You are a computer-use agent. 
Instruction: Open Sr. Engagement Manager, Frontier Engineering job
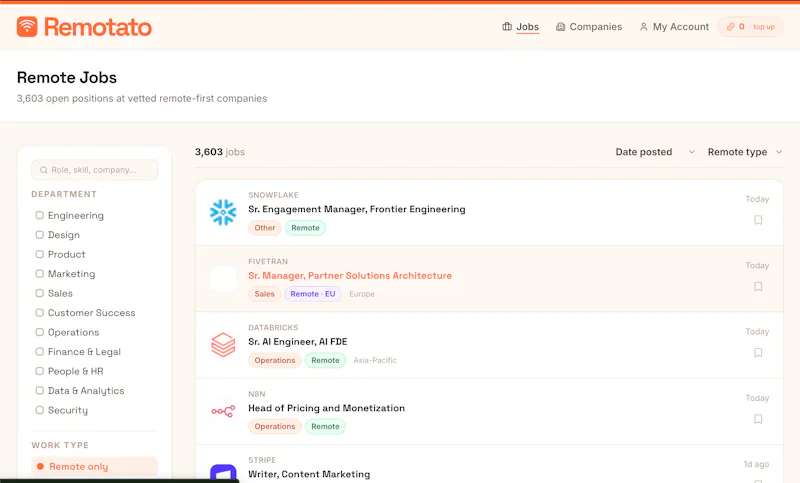357,209
